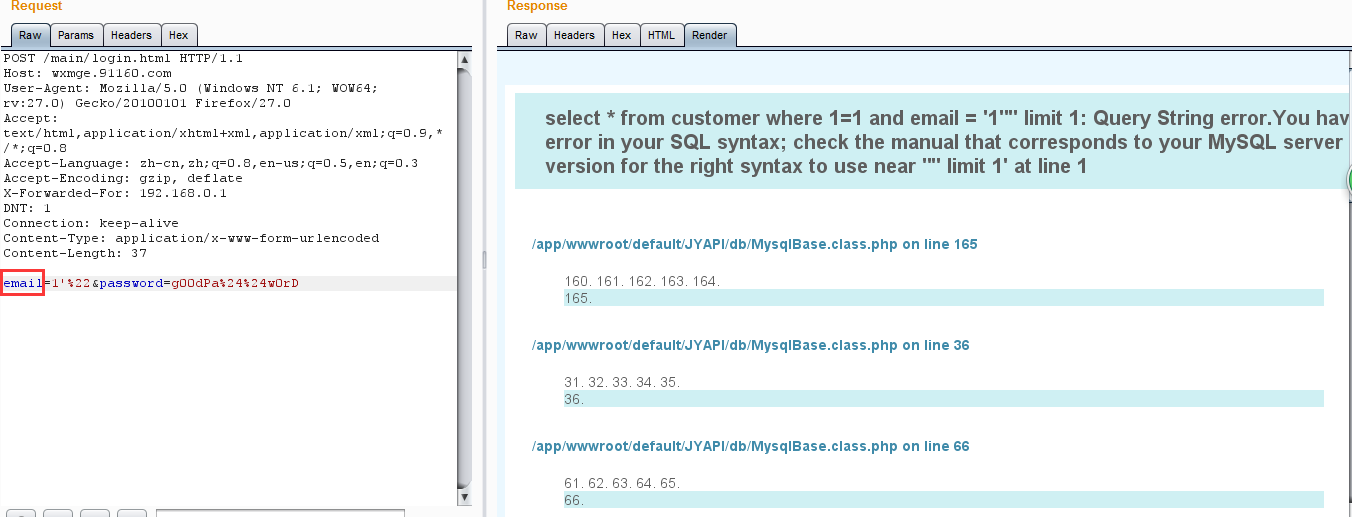Screen dimensions: 1352x517
Task: Select the Response Render tab
Action: (710, 35)
